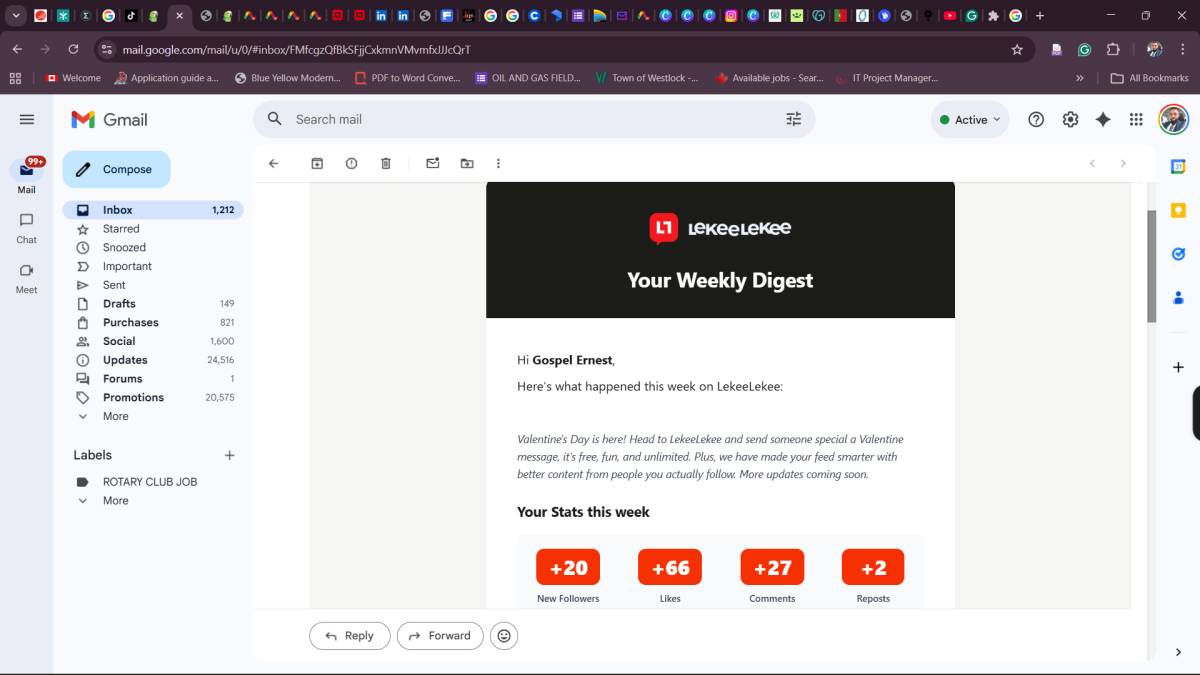Open IT Project Manager bookmark
1200x675 pixels.
pos(886,78)
